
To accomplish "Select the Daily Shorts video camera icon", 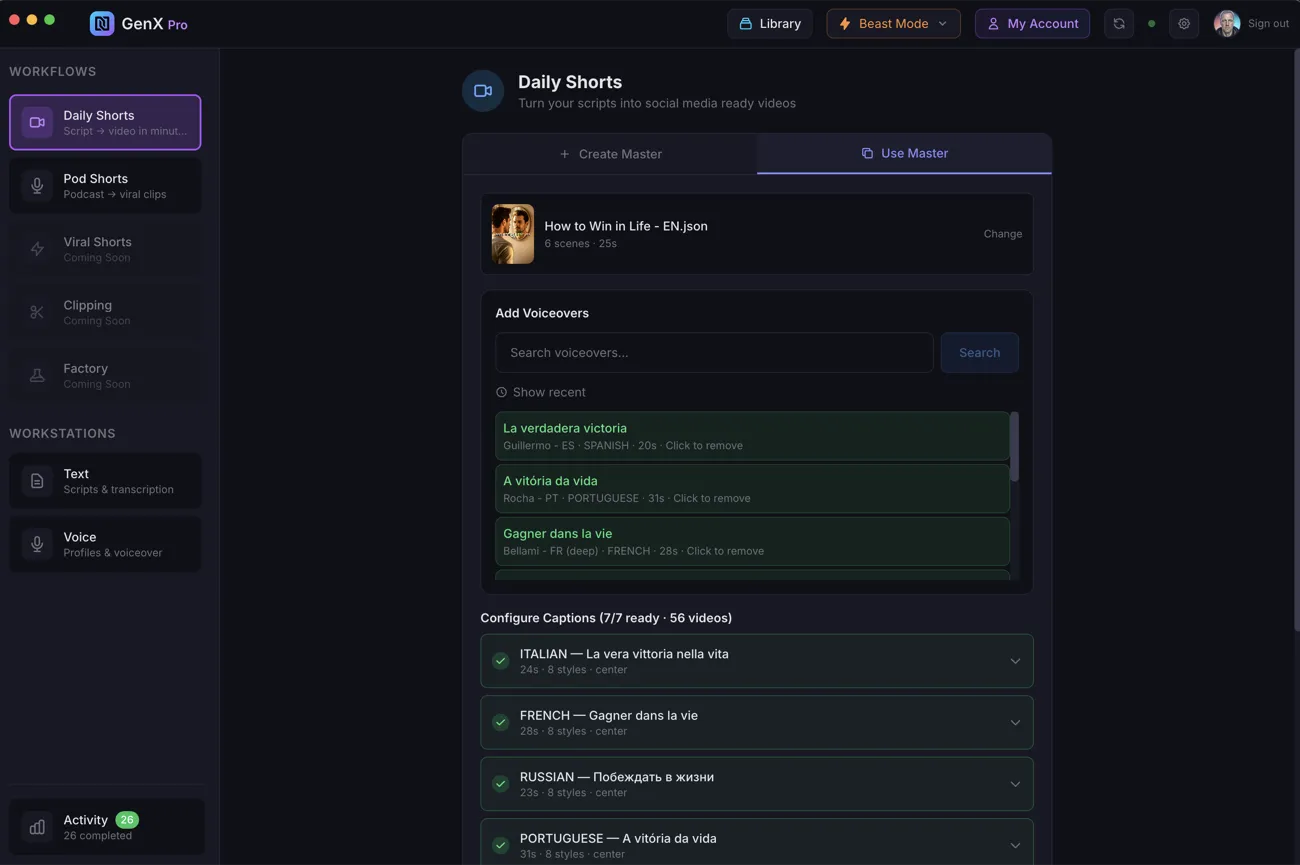I will point(37,122).
